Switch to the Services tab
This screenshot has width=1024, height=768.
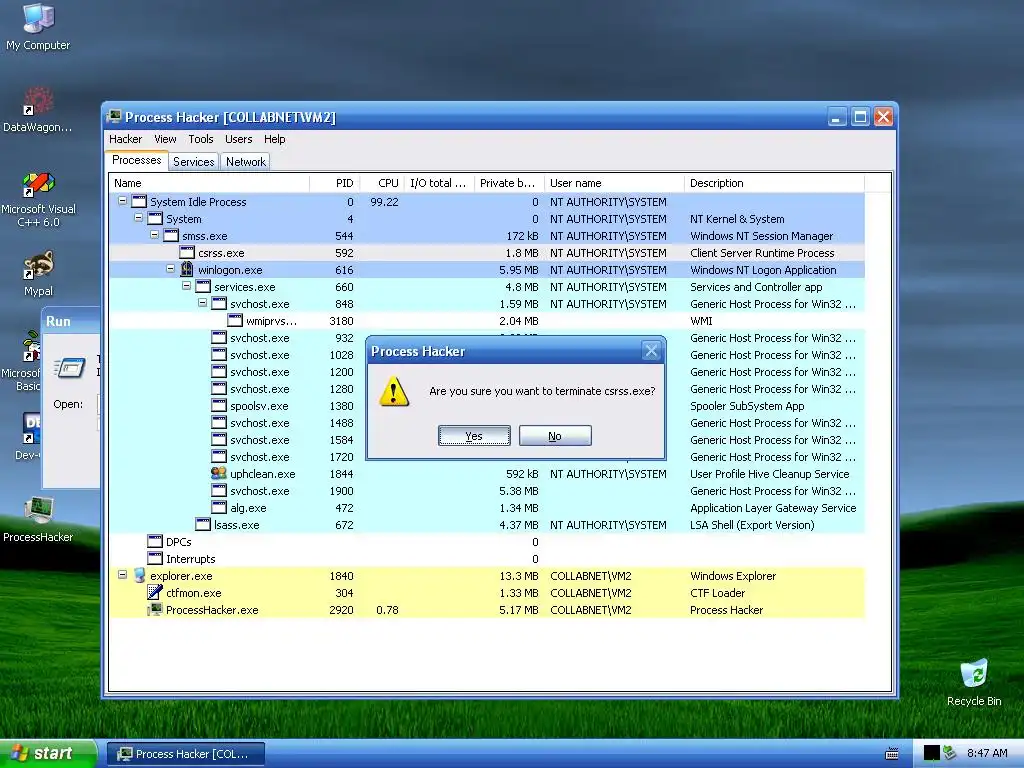[x=193, y=162]
